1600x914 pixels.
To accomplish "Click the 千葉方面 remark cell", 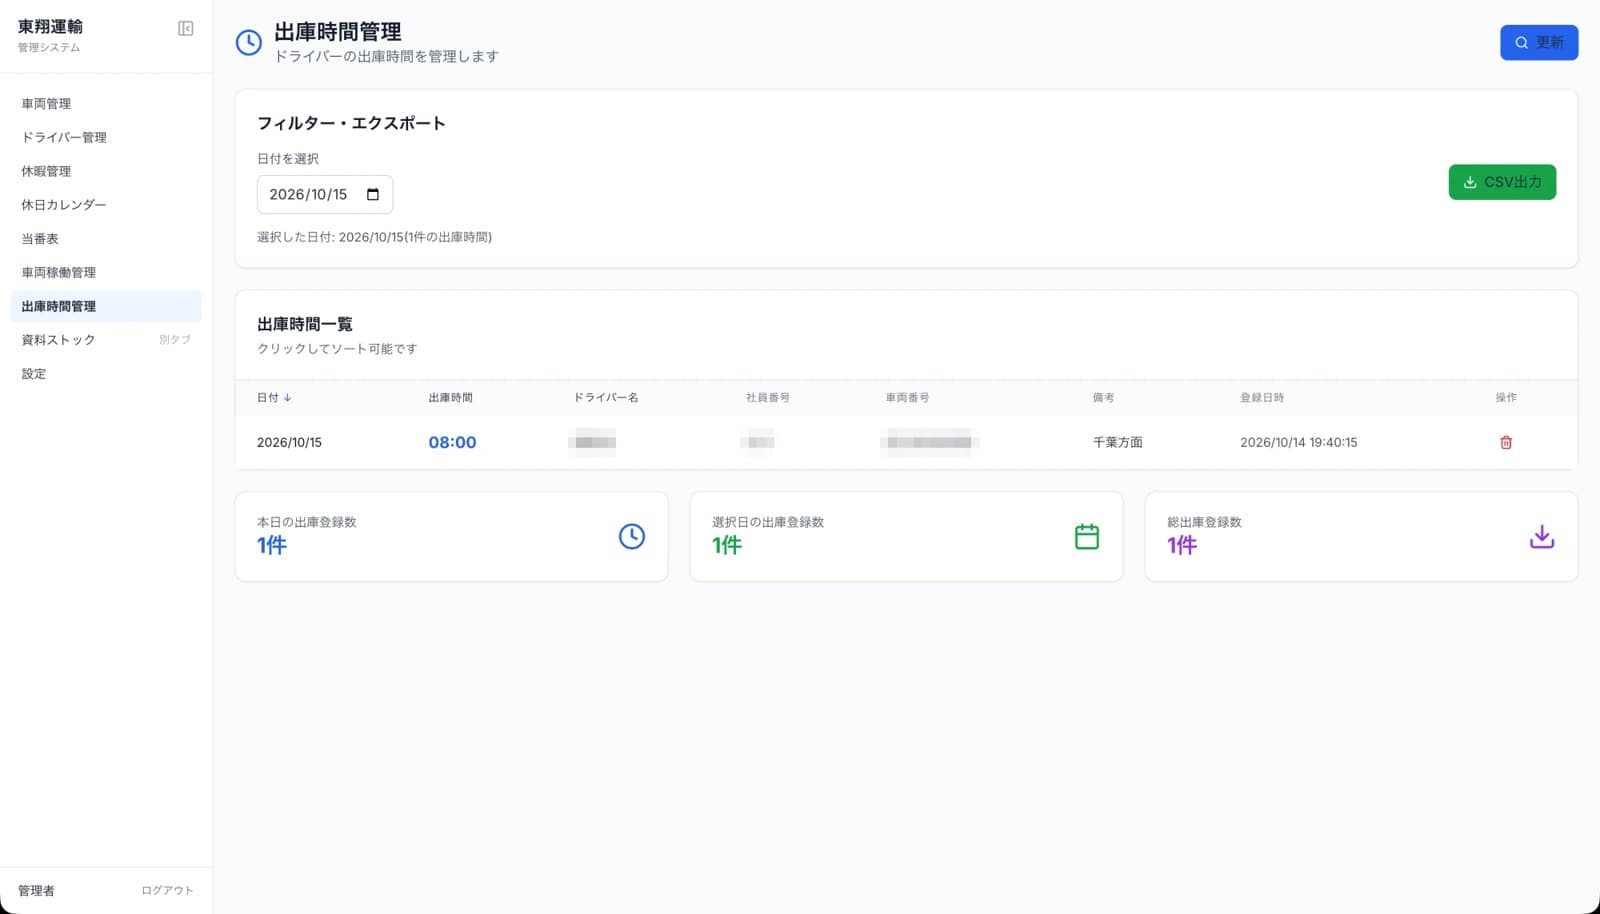I will pos(1118,442).
